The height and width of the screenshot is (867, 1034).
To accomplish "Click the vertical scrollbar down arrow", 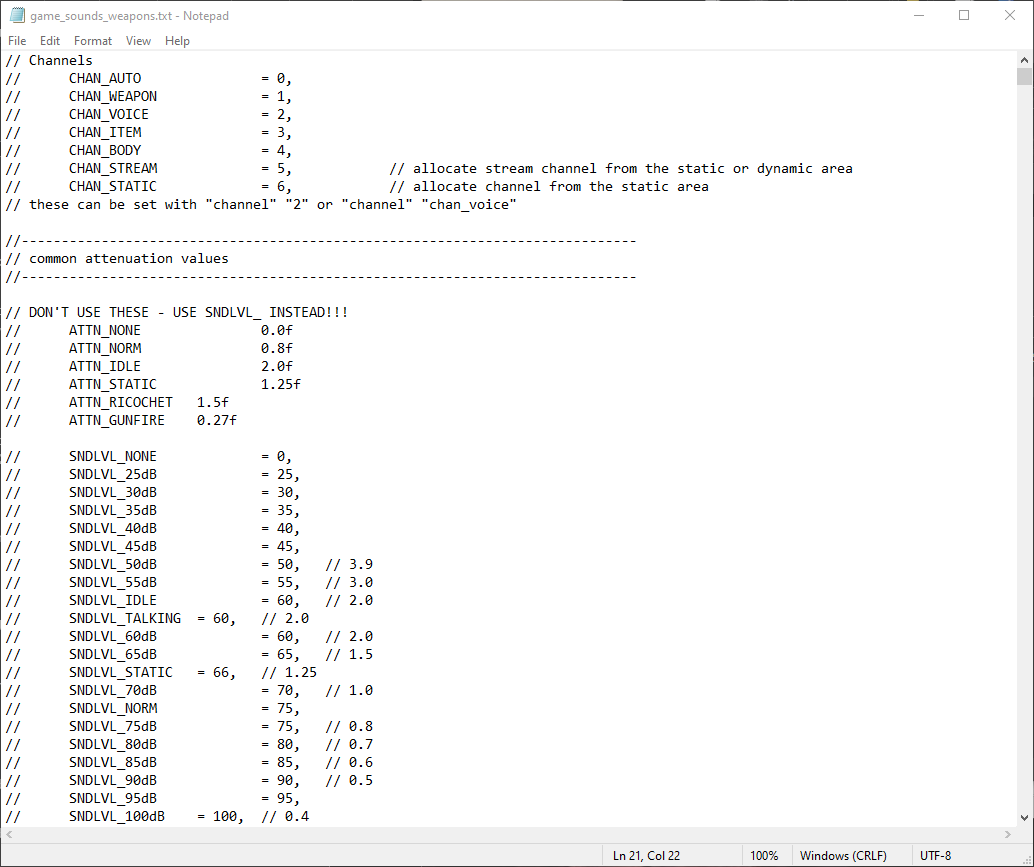I will point(1024,818).
